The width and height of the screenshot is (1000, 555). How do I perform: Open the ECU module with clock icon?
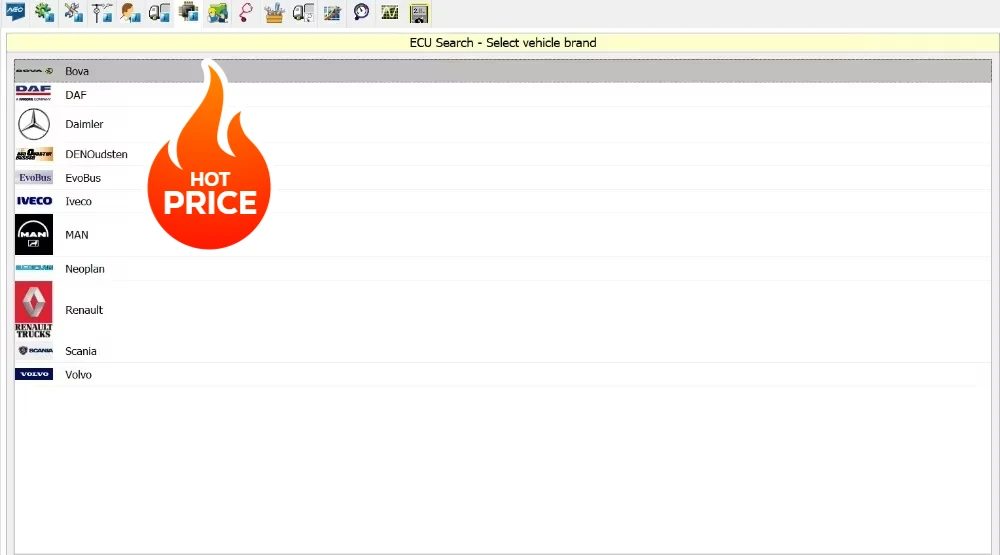point(303,12)
